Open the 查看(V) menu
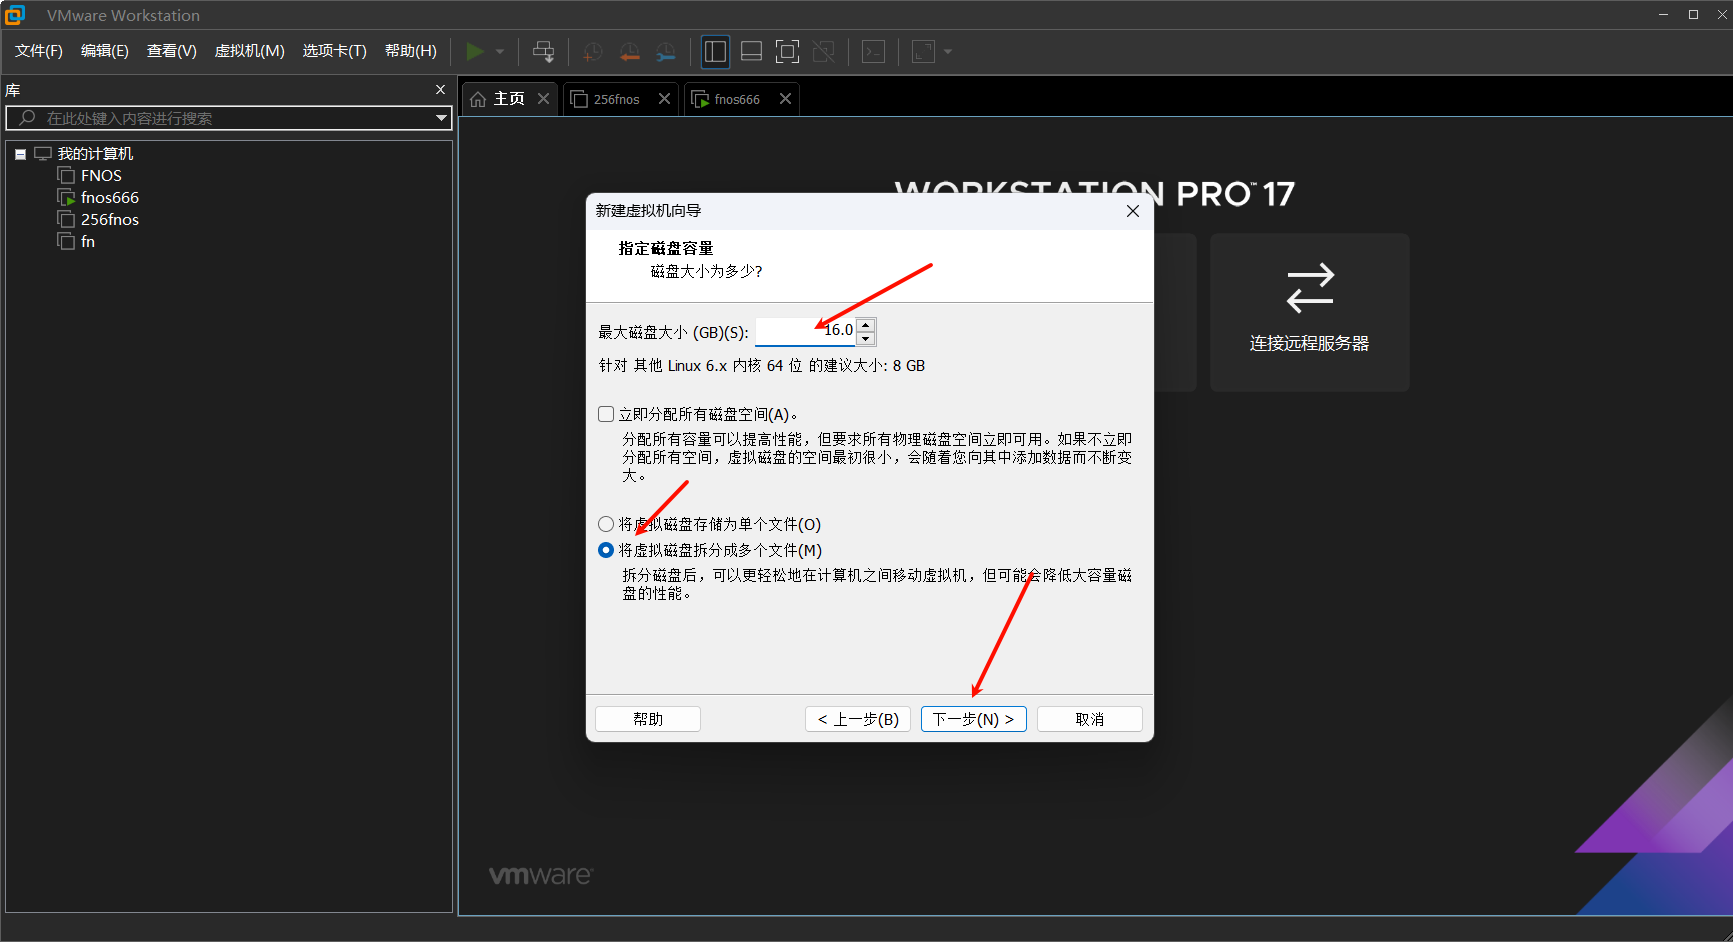Screen dimensions: 1733x942 click(172, 51)
